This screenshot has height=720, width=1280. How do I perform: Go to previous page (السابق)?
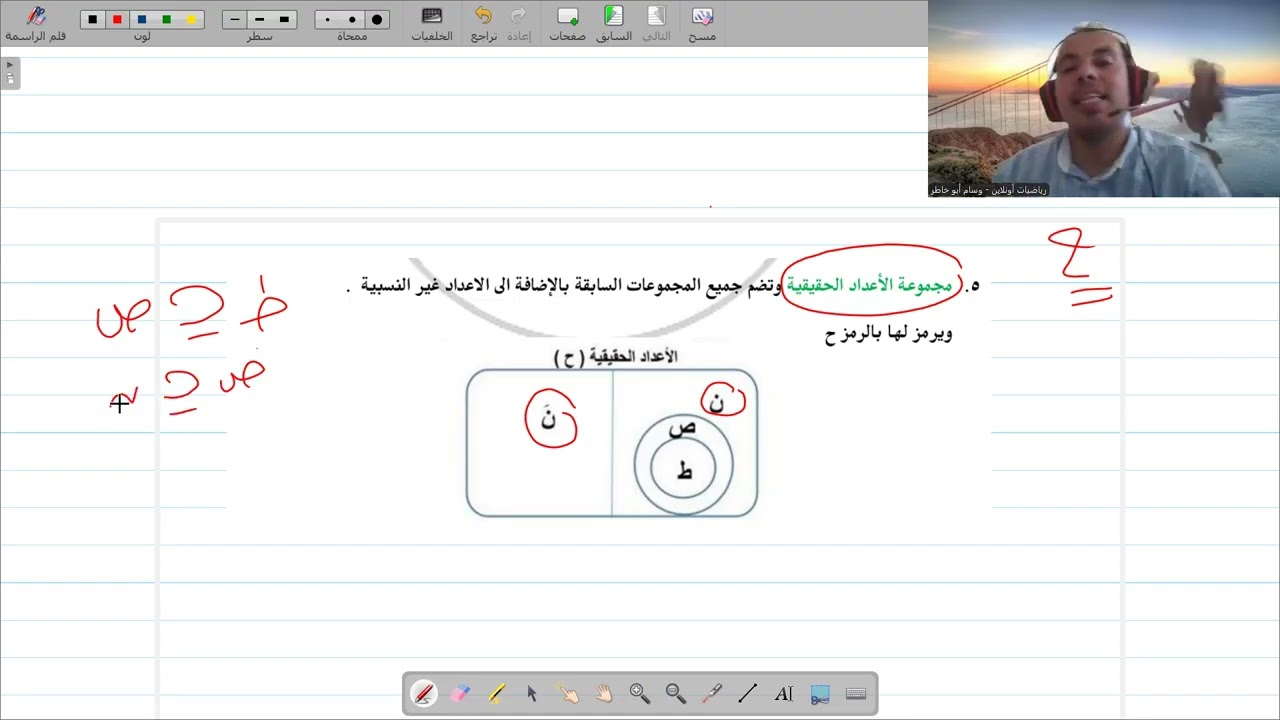(614, 24)
